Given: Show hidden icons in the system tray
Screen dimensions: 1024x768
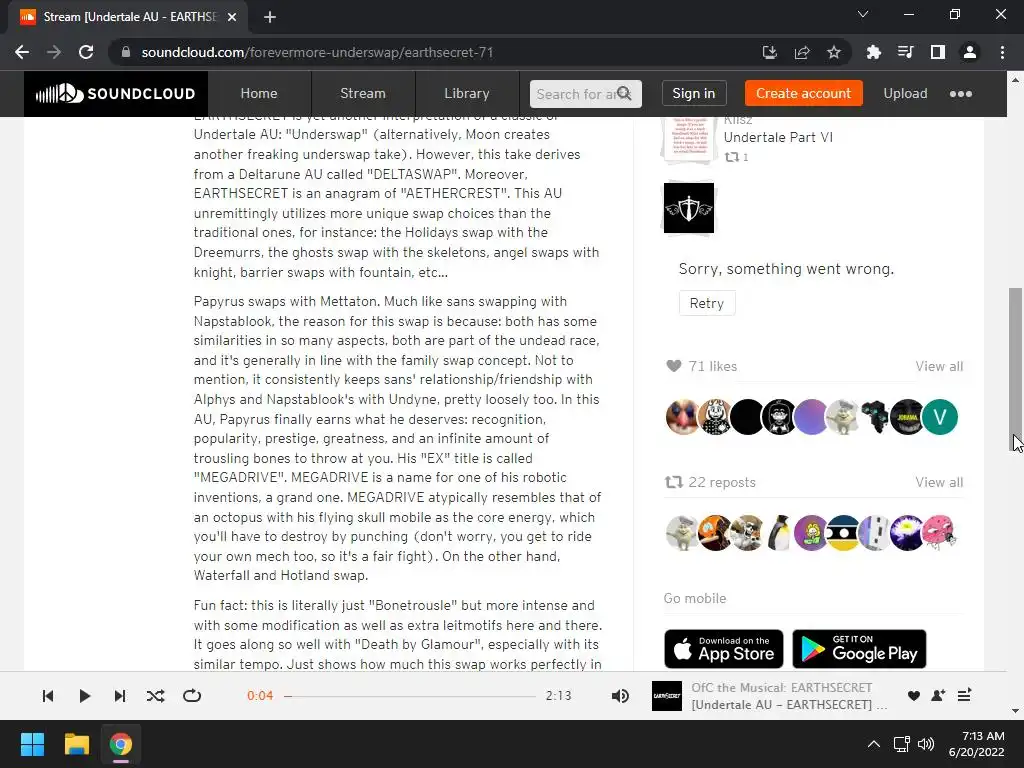Looking at the screenshot, I should pyautogui.click(x=873, y=744).
